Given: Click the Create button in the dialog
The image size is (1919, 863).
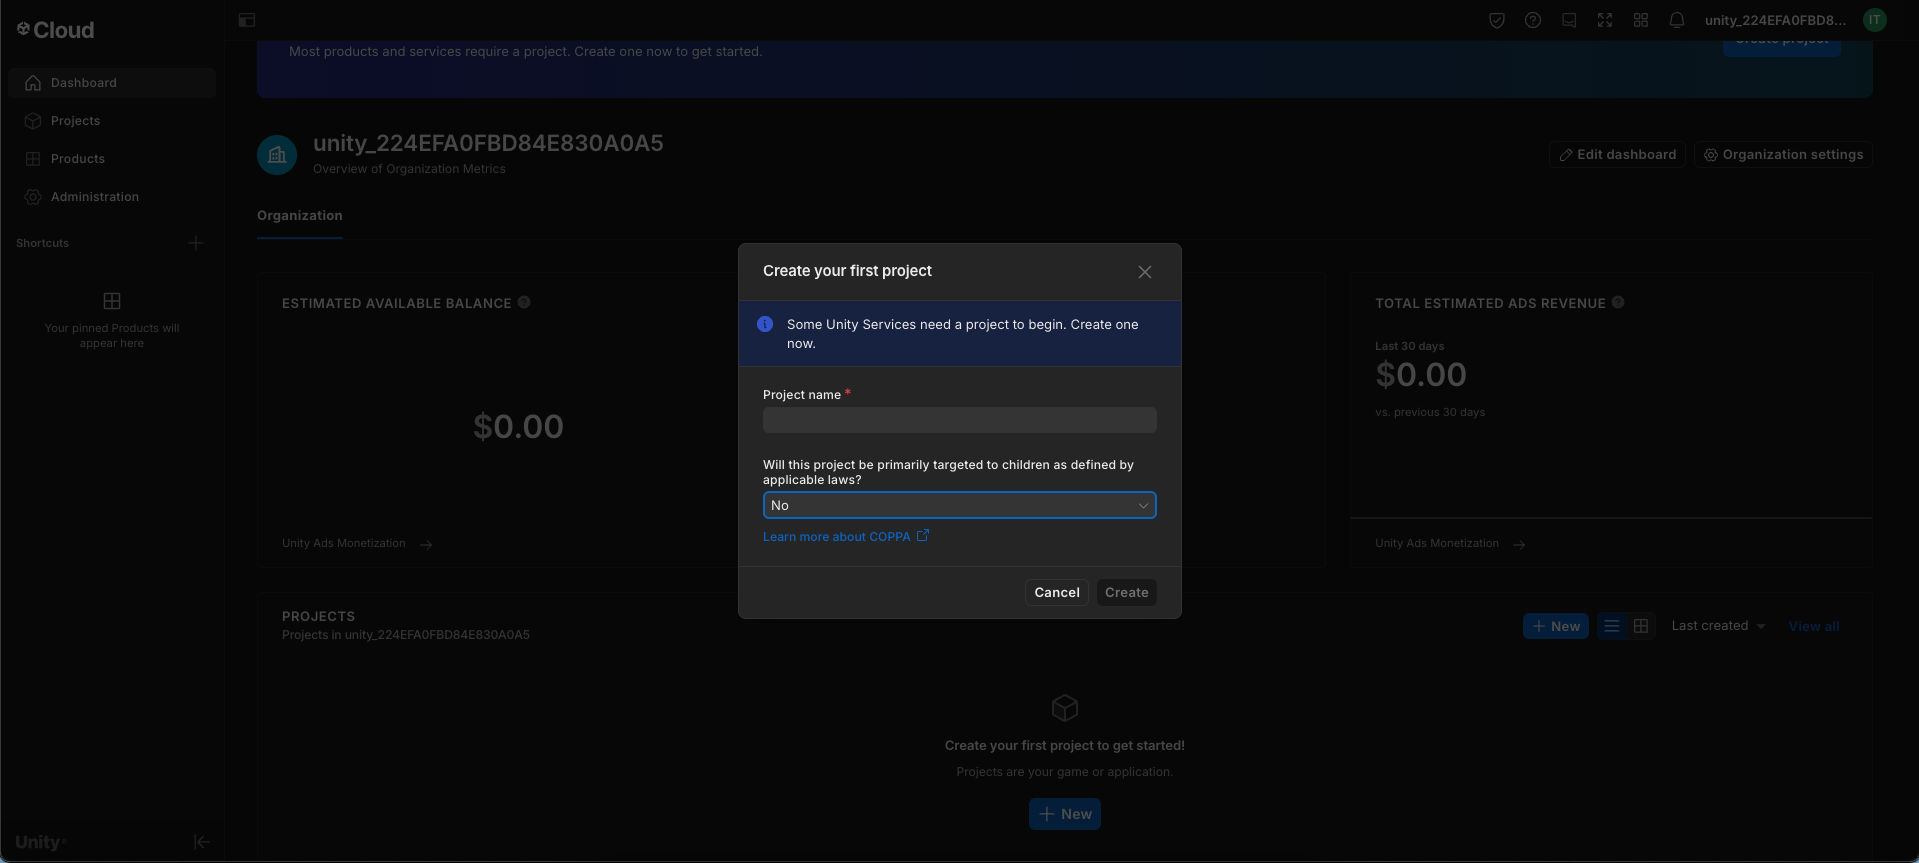Looking at the screenshot, I should [x=1127, y=593].
